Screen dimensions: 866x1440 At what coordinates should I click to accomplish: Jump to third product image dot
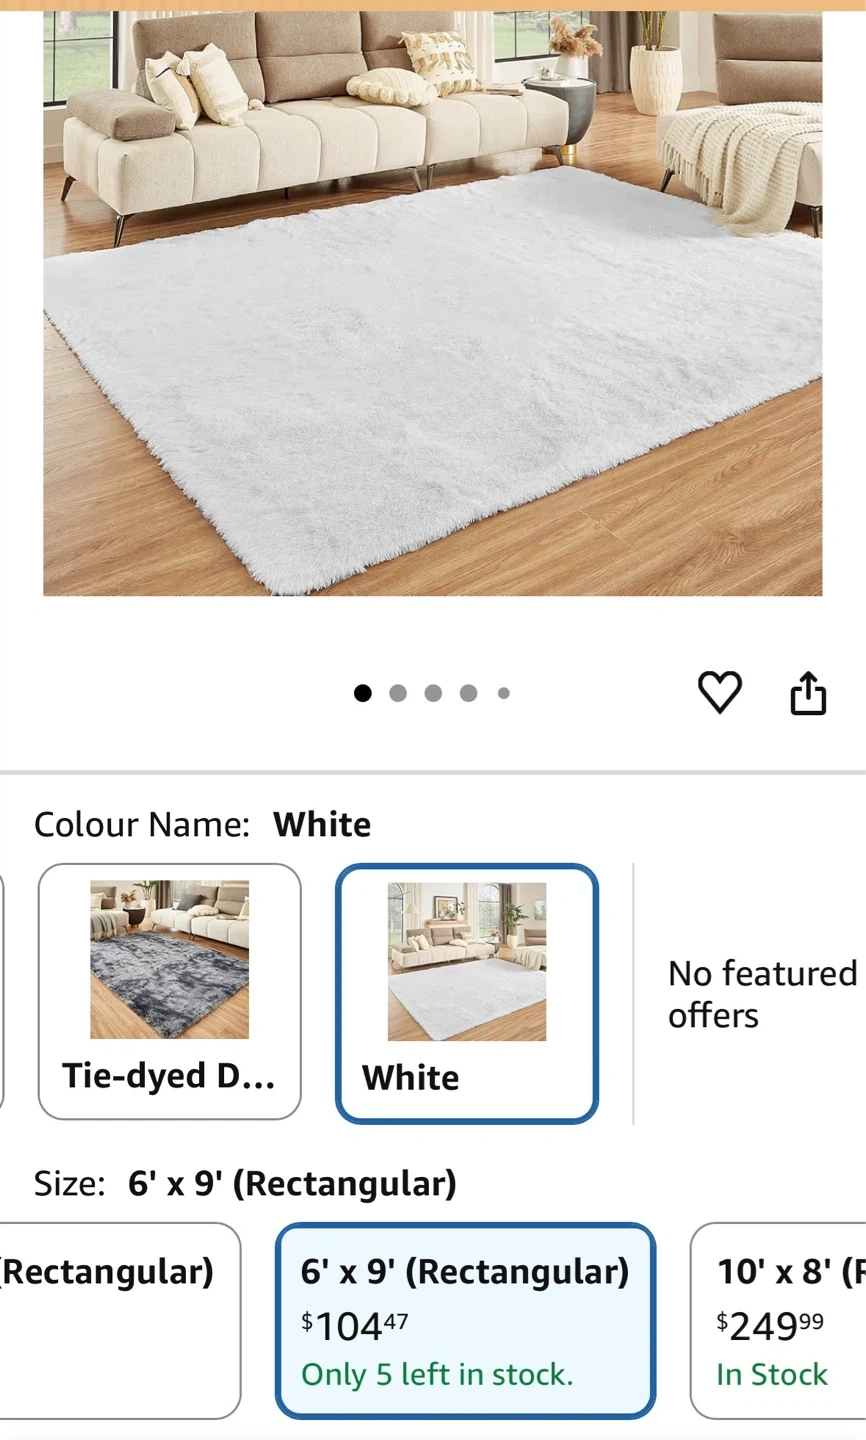click(x=433, y=693)
